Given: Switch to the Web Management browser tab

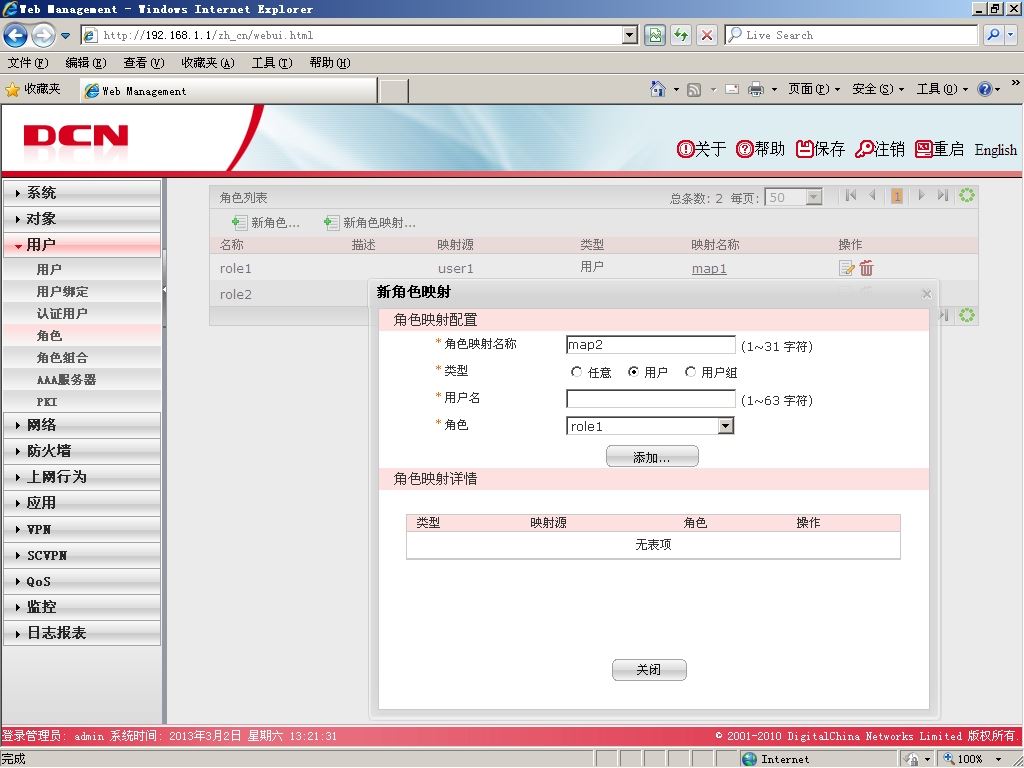Looking at the screenshot, I should tap(229, 91).
